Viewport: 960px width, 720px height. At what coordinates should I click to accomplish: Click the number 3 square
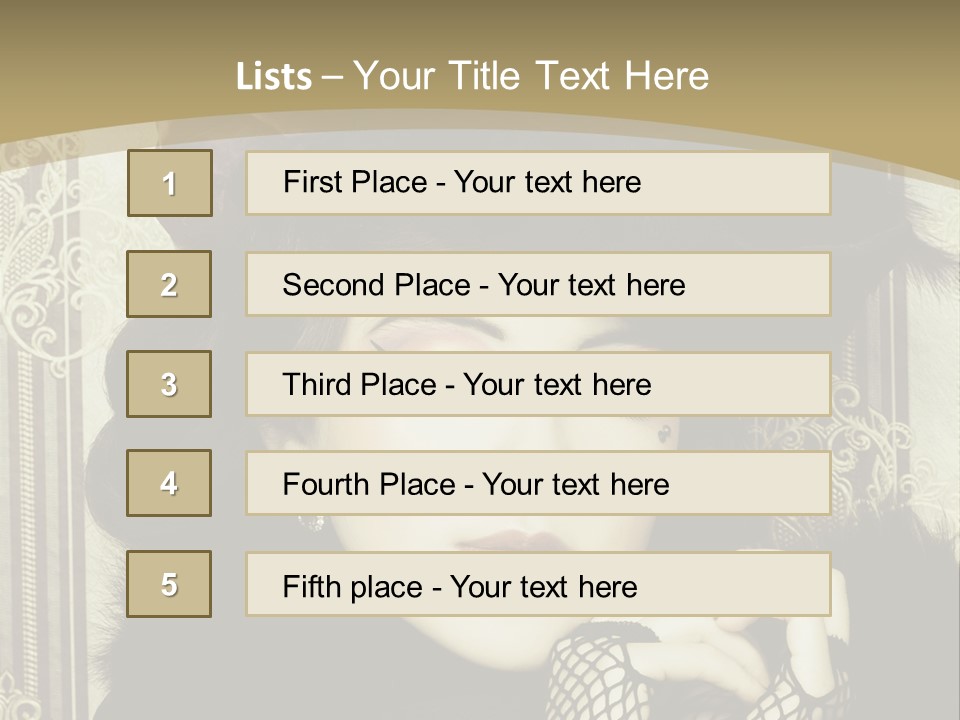(169, 384)
